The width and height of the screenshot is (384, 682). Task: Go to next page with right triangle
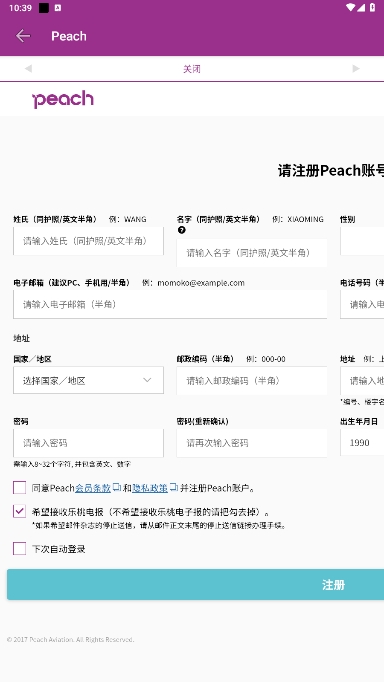[x=356, y=68]
